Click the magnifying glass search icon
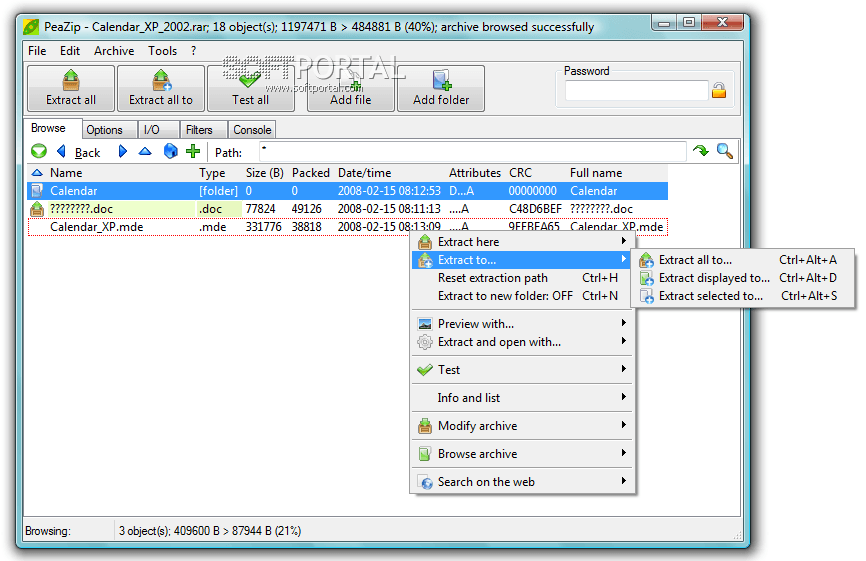The height and width of the screenshot is (561, 866). pos(725,151)
